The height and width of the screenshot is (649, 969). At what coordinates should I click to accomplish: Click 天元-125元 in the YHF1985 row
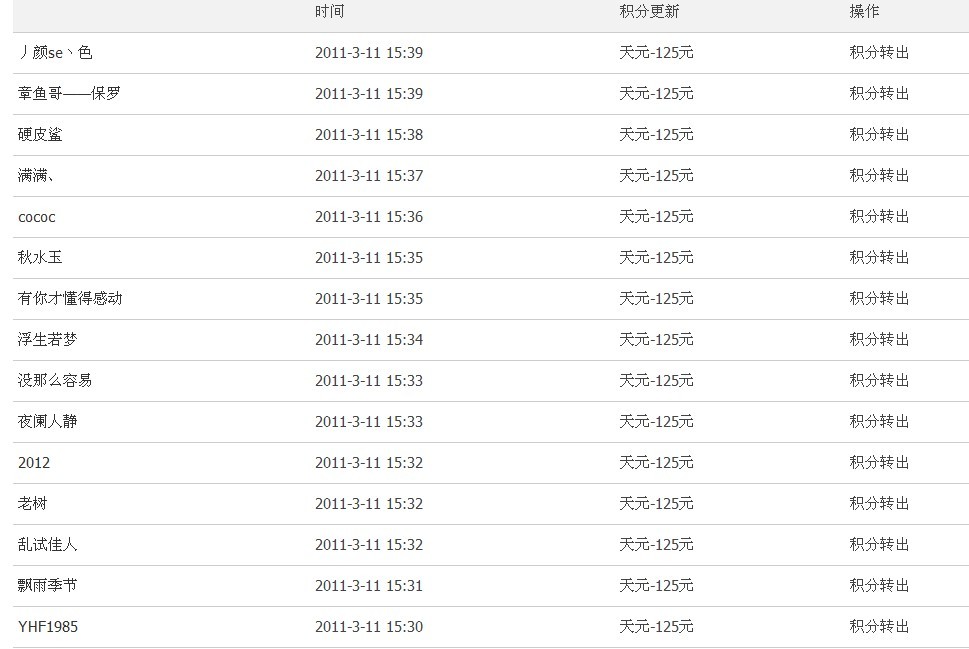click(656, 627)
